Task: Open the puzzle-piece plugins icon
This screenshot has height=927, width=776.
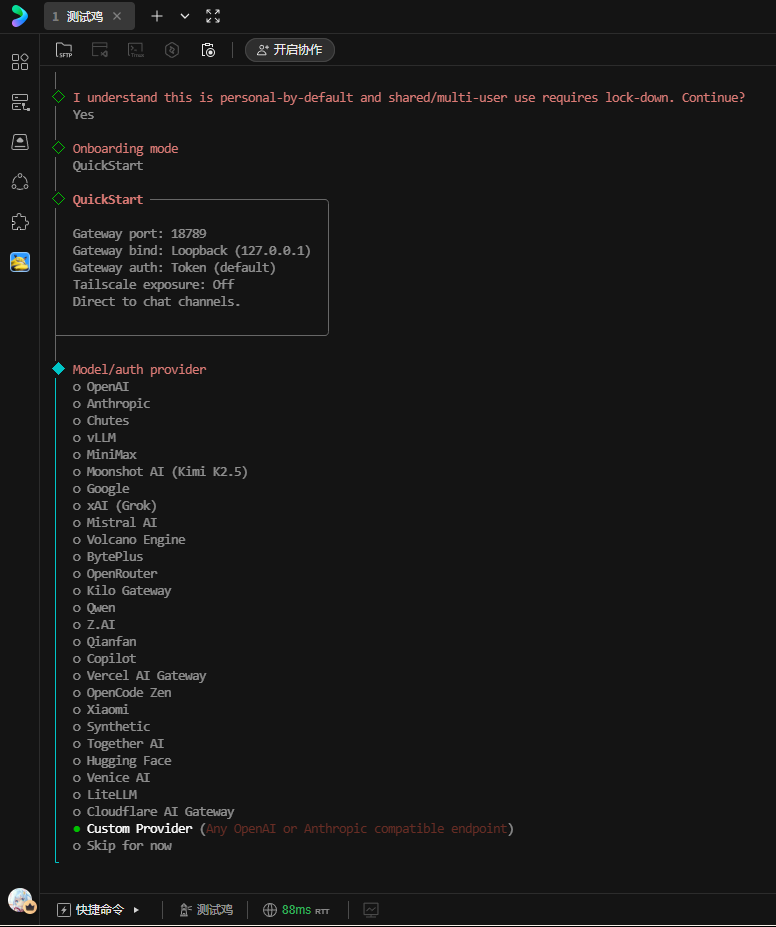Action: coord(20,221)
